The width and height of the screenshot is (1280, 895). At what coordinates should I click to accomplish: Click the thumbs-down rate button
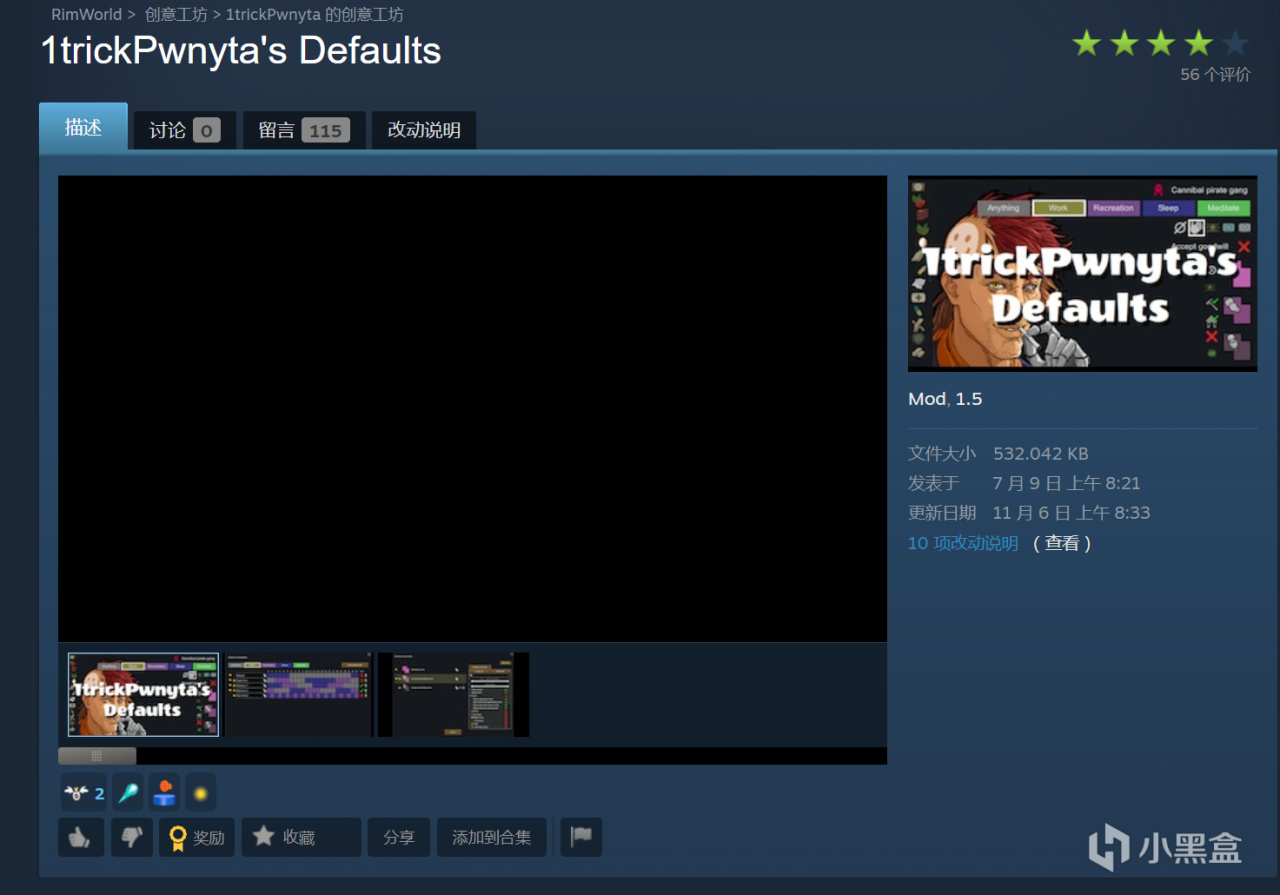[131, 837]
